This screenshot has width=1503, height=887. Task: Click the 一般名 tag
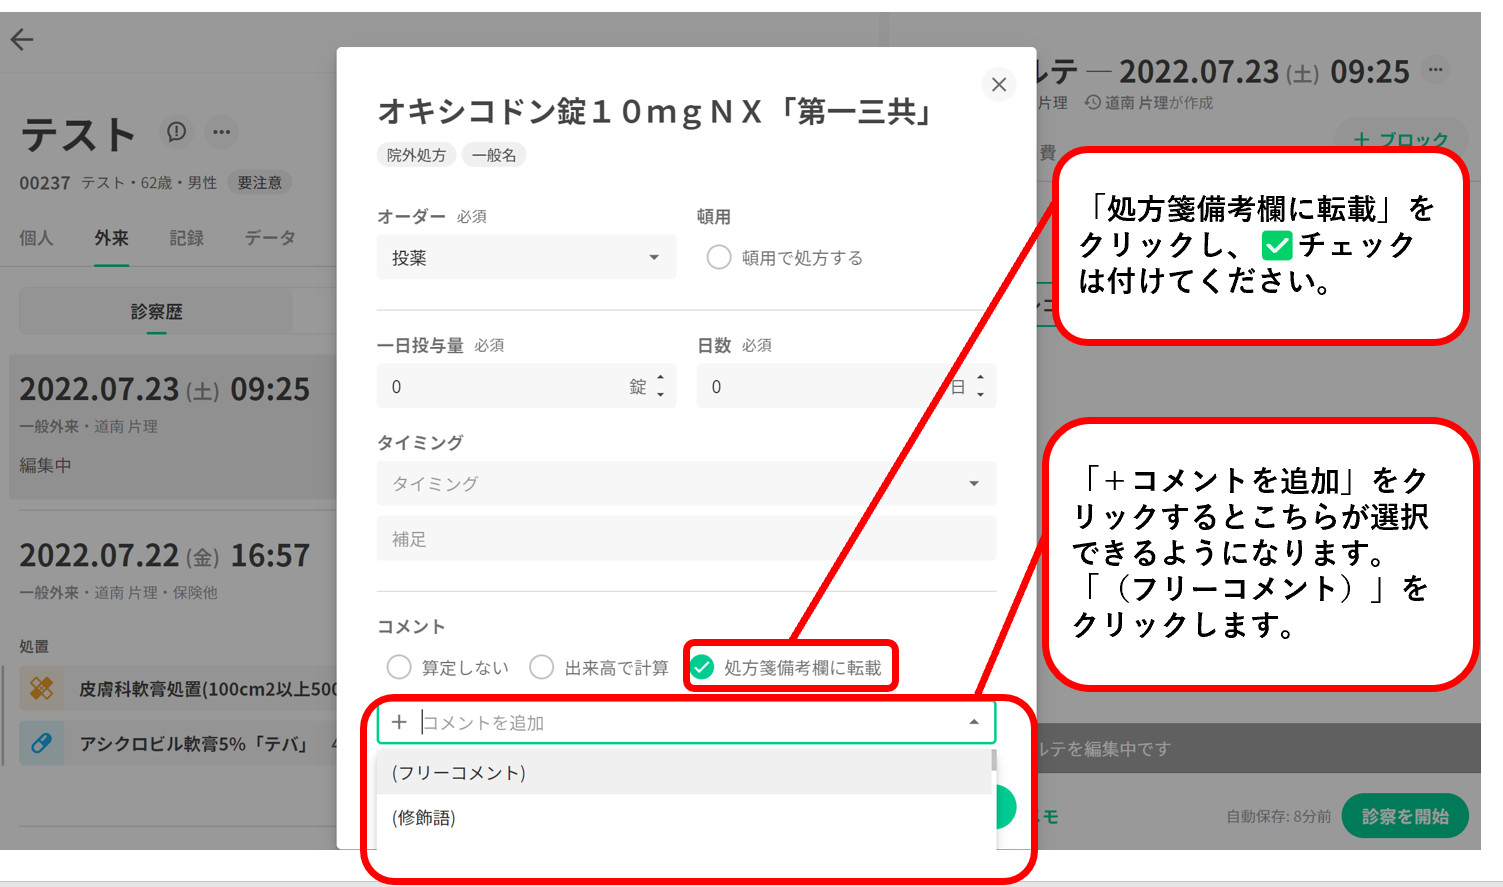(494, 155)
